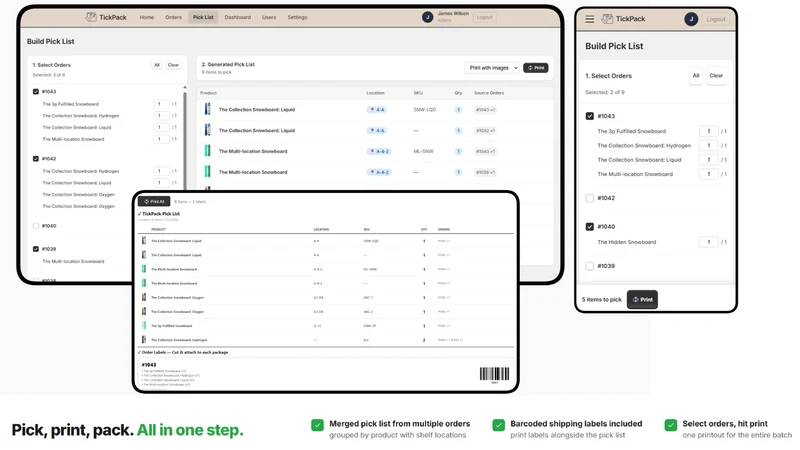Click Print All in the print preview
This screenshot has height=450, width=800.
154,202
